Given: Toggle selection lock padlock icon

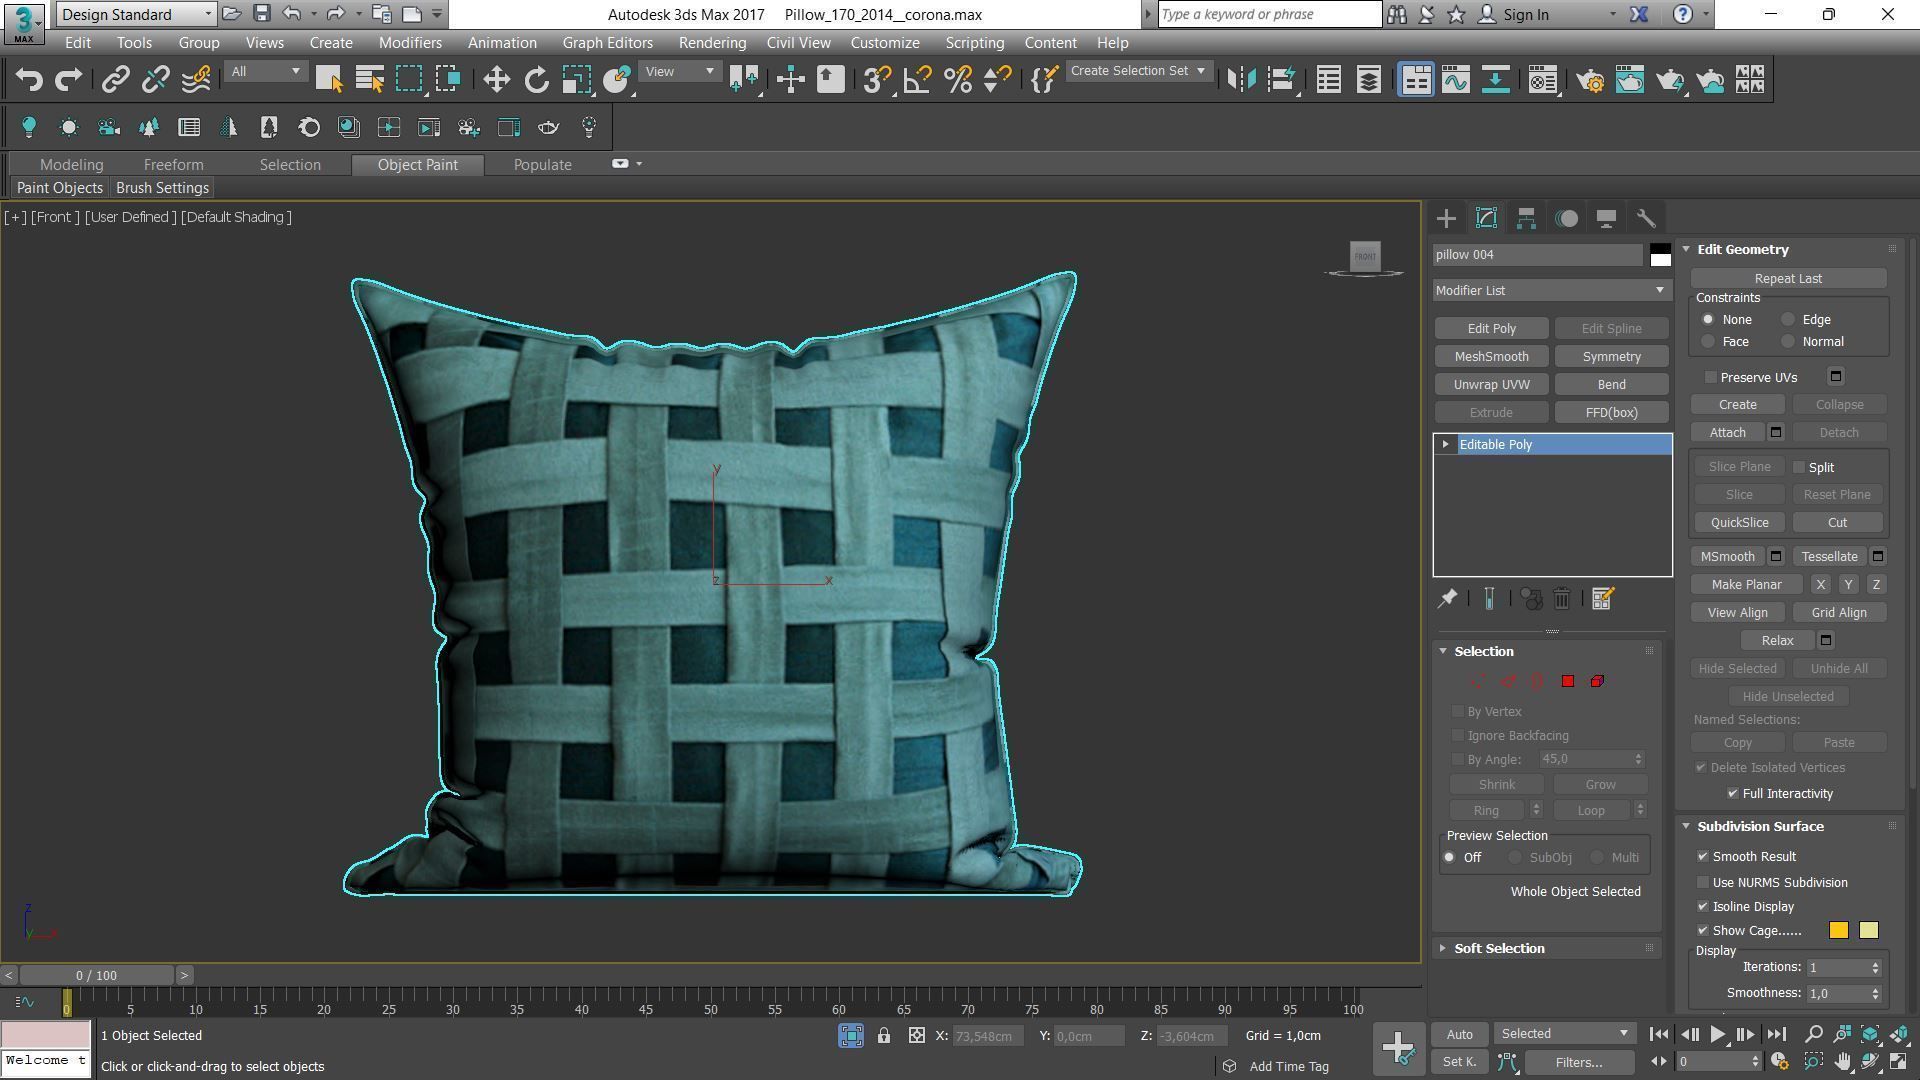Looking at the screenshot, I should point(884,1036).
